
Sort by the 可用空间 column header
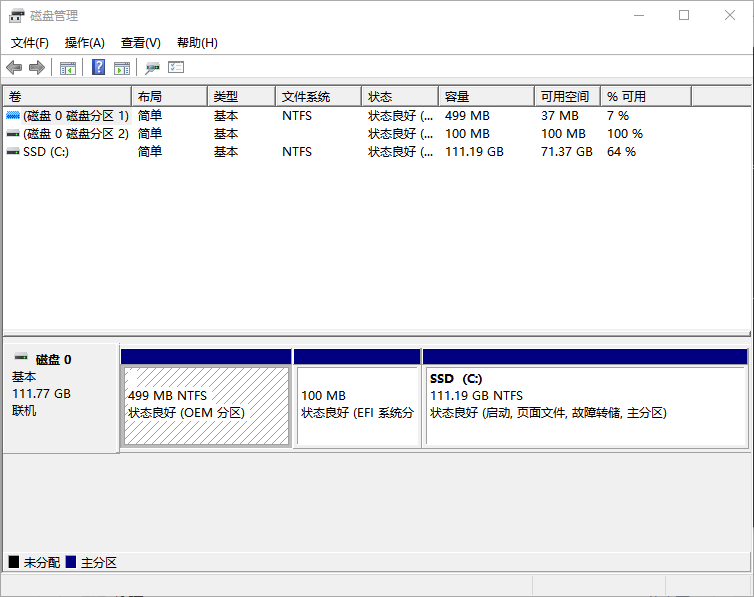click(x=567, y=97)
